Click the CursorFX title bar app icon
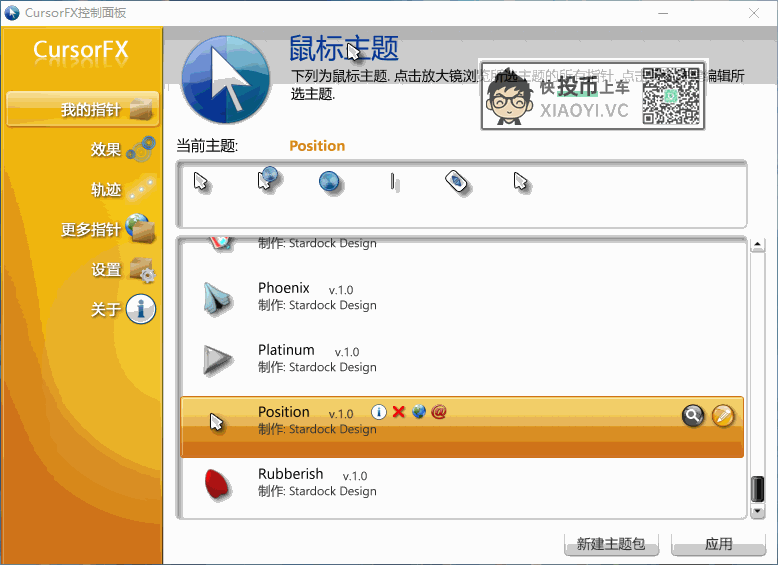 coord(12,12)
